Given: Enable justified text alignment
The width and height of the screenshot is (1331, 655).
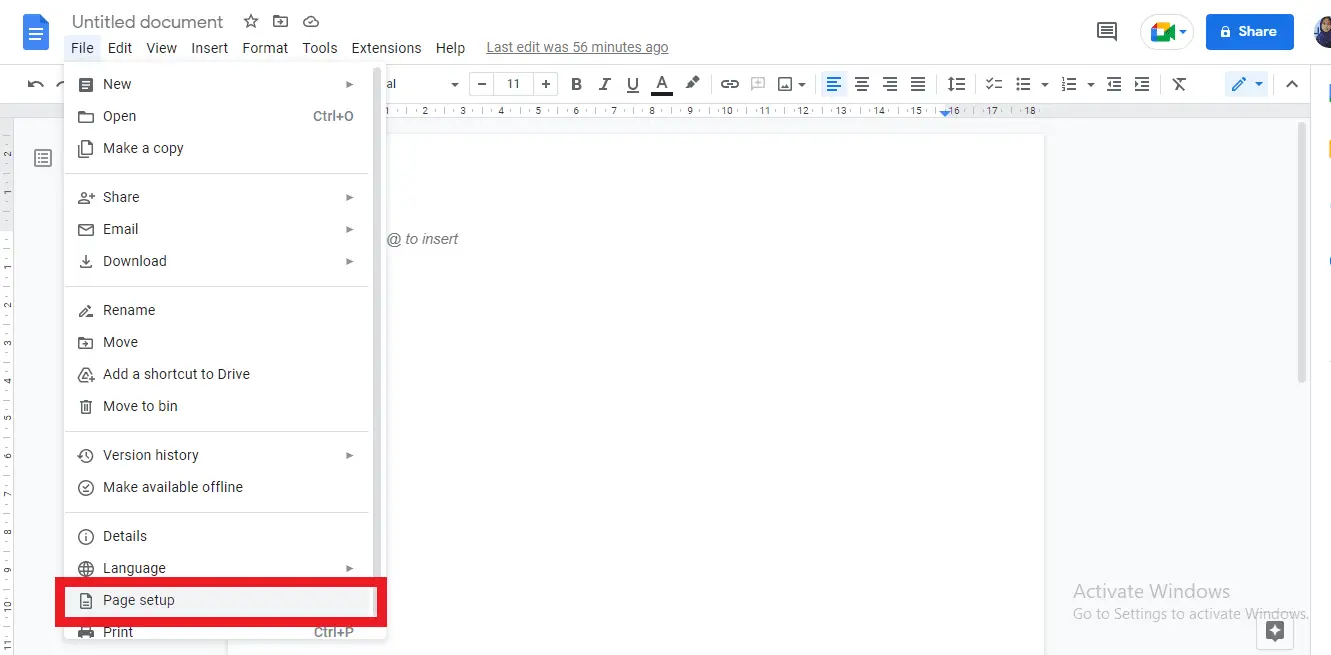Looking at the screenshot, I should tap(918, 84).
